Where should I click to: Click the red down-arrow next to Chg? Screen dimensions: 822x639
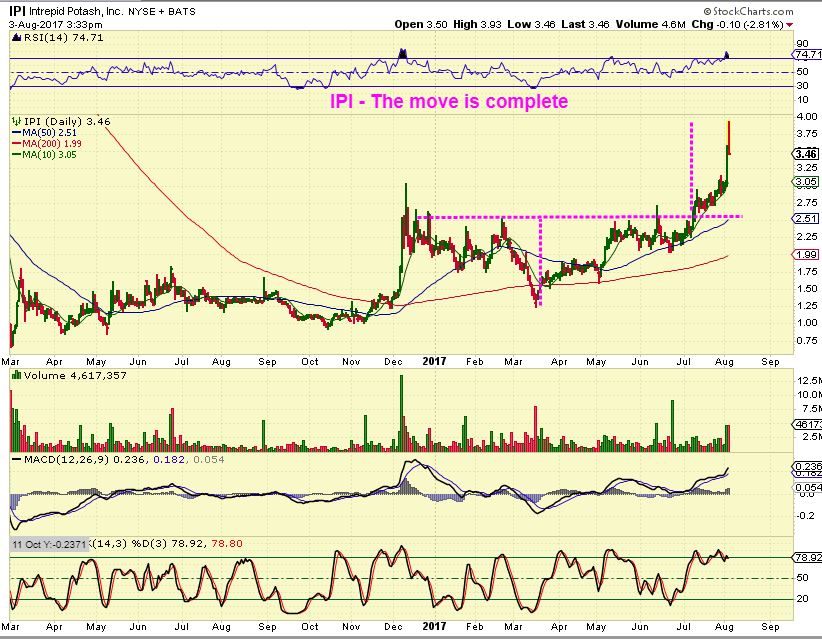click(x=789, y=25)
